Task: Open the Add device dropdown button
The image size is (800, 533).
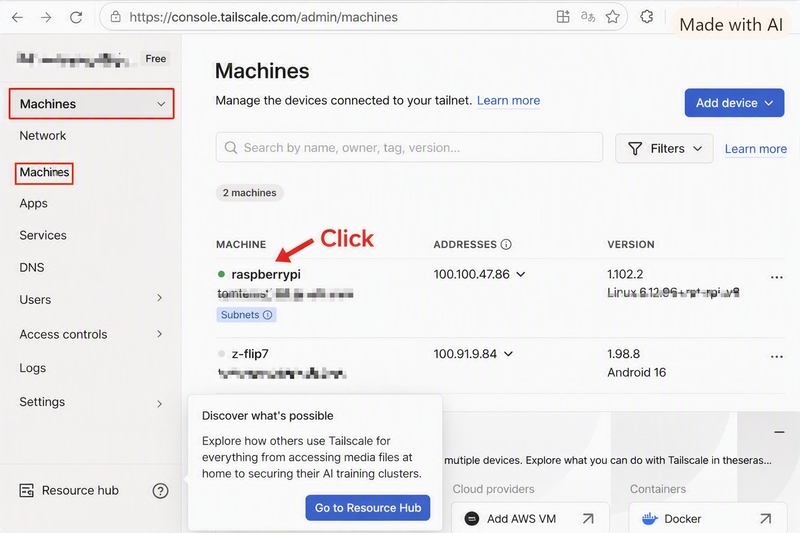Action: (734, 103)
